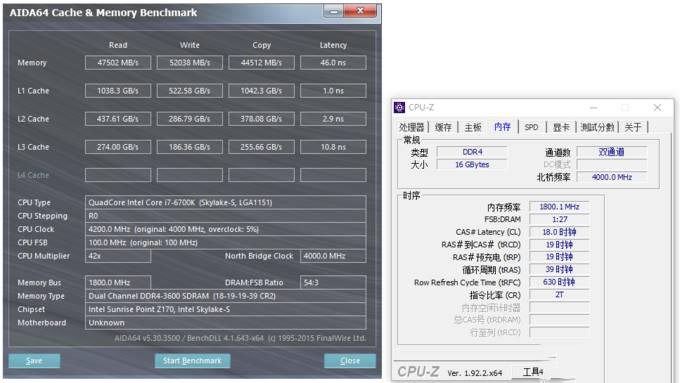This screenshot has width=680, height=383.
Task: Click L2 Cache Latency value 2.9 ns
Action: 333,119
